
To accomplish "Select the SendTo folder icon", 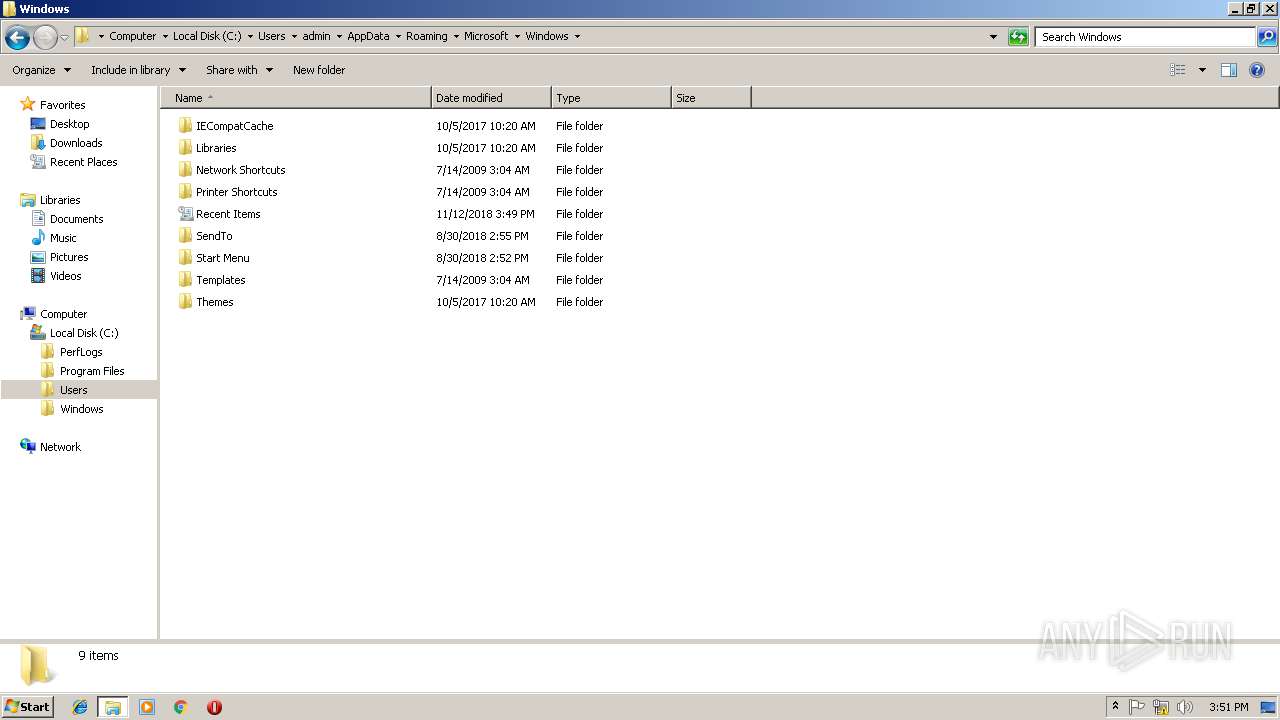I will (x=185, y=236).
